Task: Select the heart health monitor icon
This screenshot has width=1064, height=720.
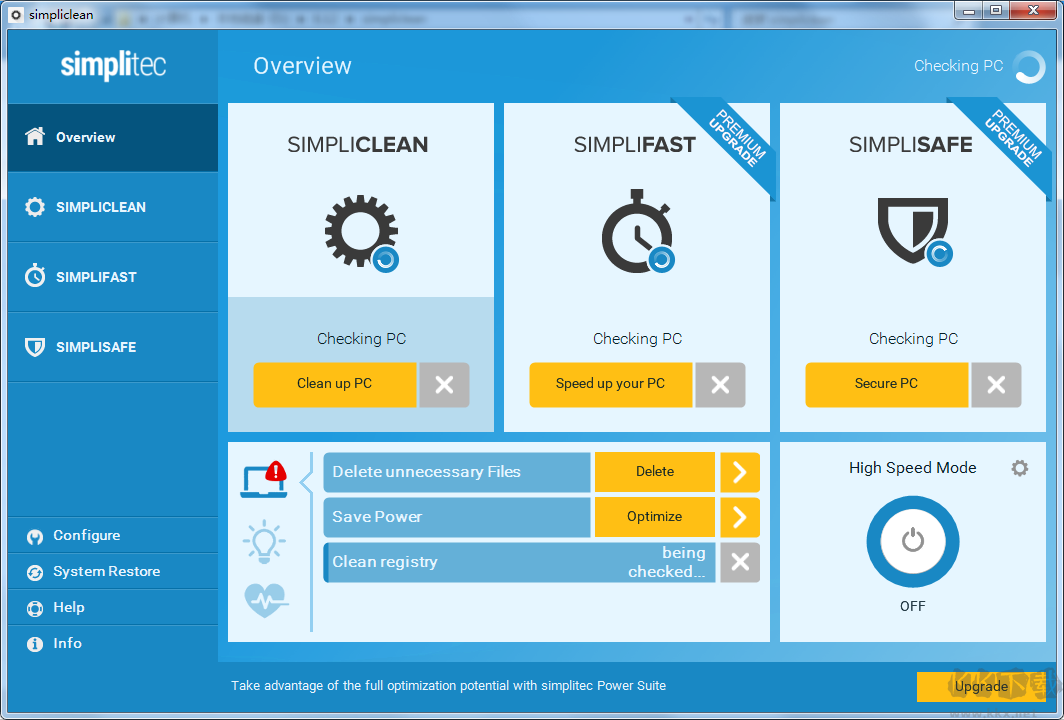Action: (x=266, y=600)
